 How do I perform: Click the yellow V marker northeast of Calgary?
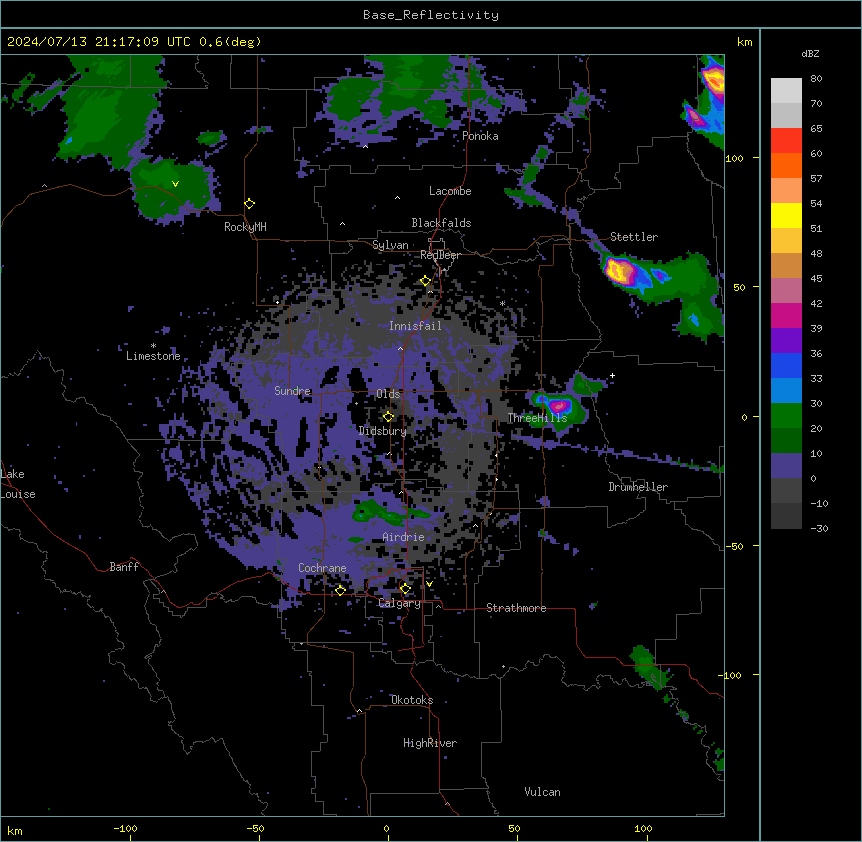429,584
